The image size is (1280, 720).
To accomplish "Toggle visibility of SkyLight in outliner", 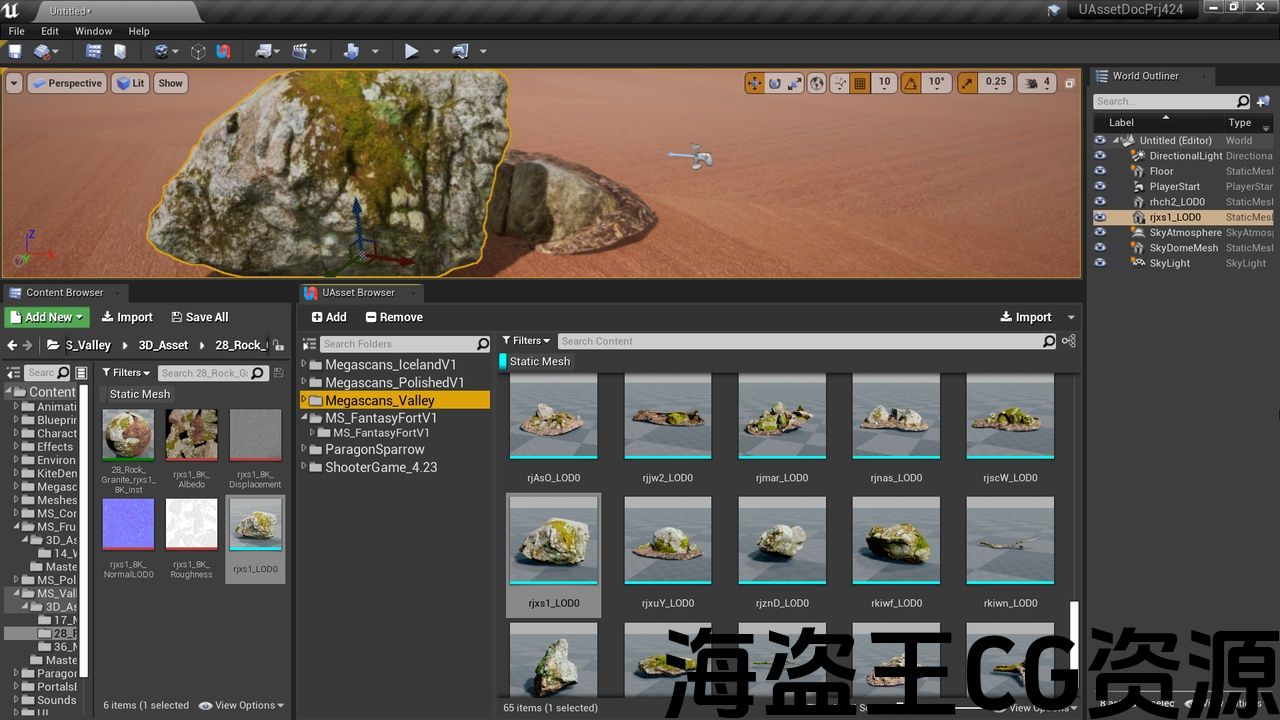I will 1100,263.
